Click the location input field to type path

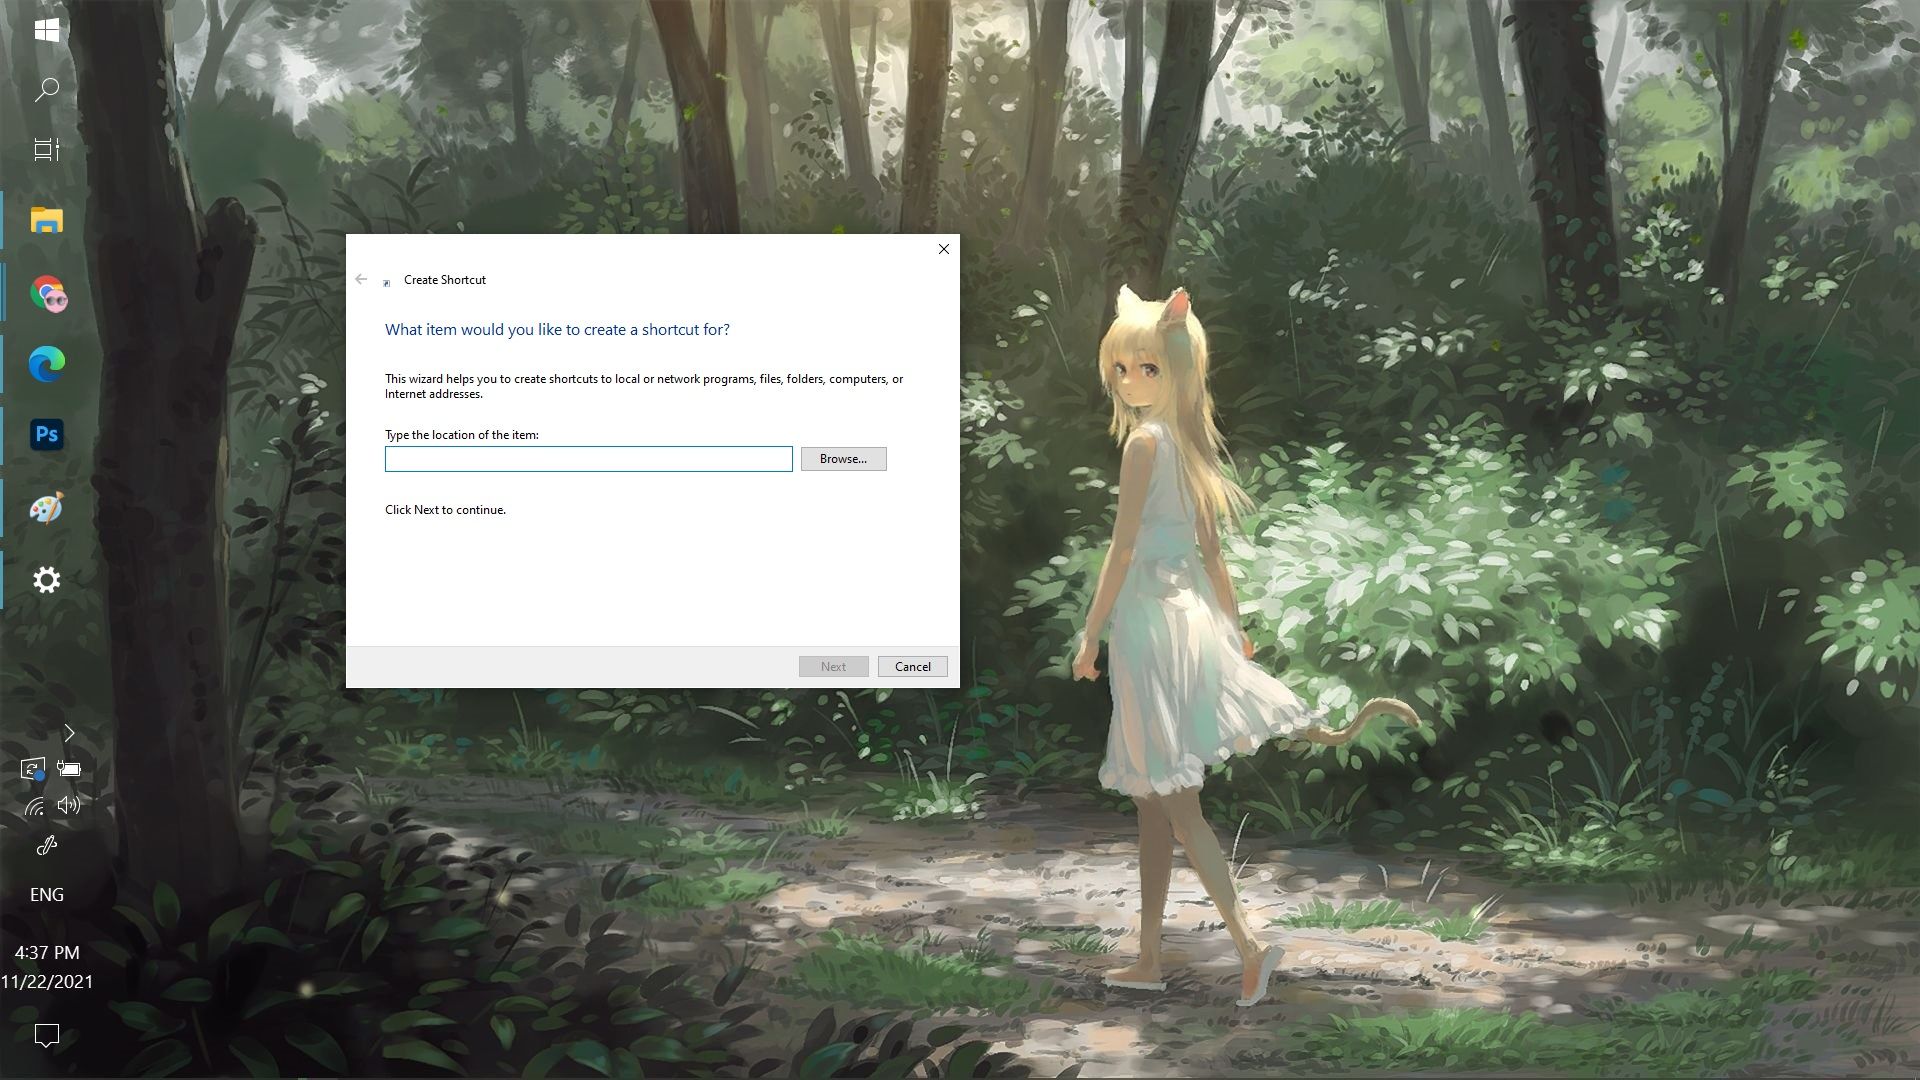coord(589,458)
